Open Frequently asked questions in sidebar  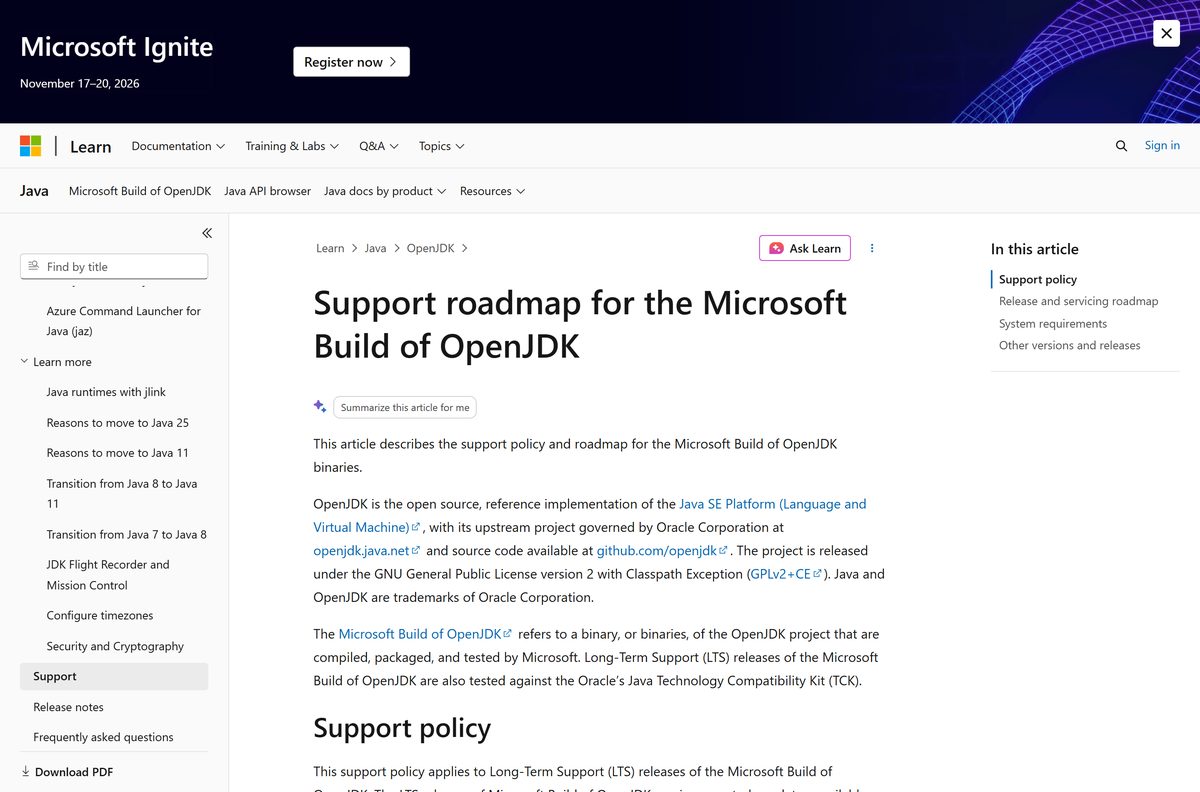[103, 737]
